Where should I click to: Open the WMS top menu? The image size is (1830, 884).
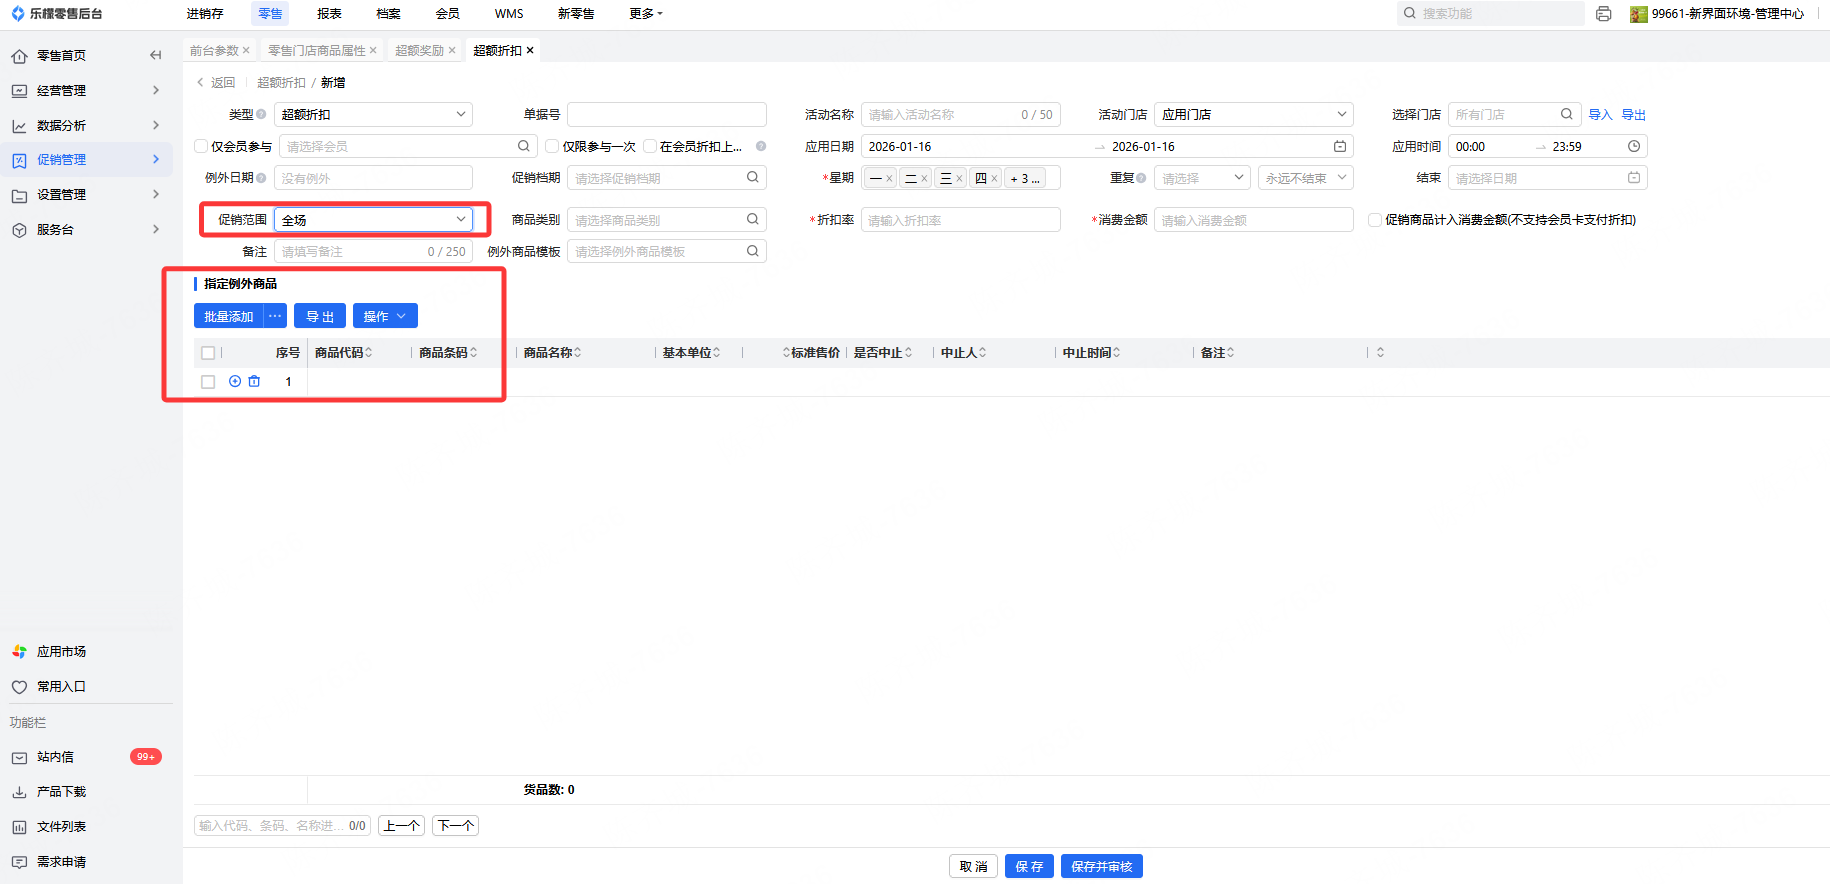pos(509,14)
